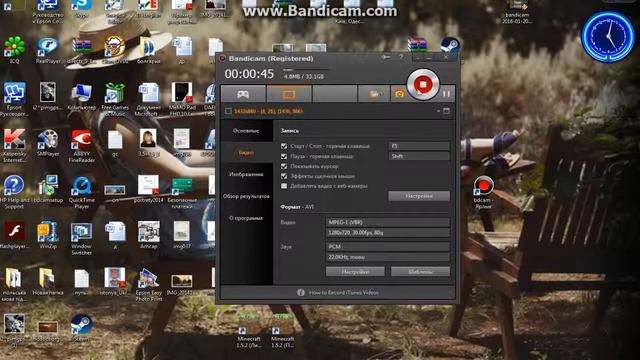The width and height of the screenshot is (640, 360).
Task: Open the ICQ desktop shortcut
Action: tap(14, 50)
